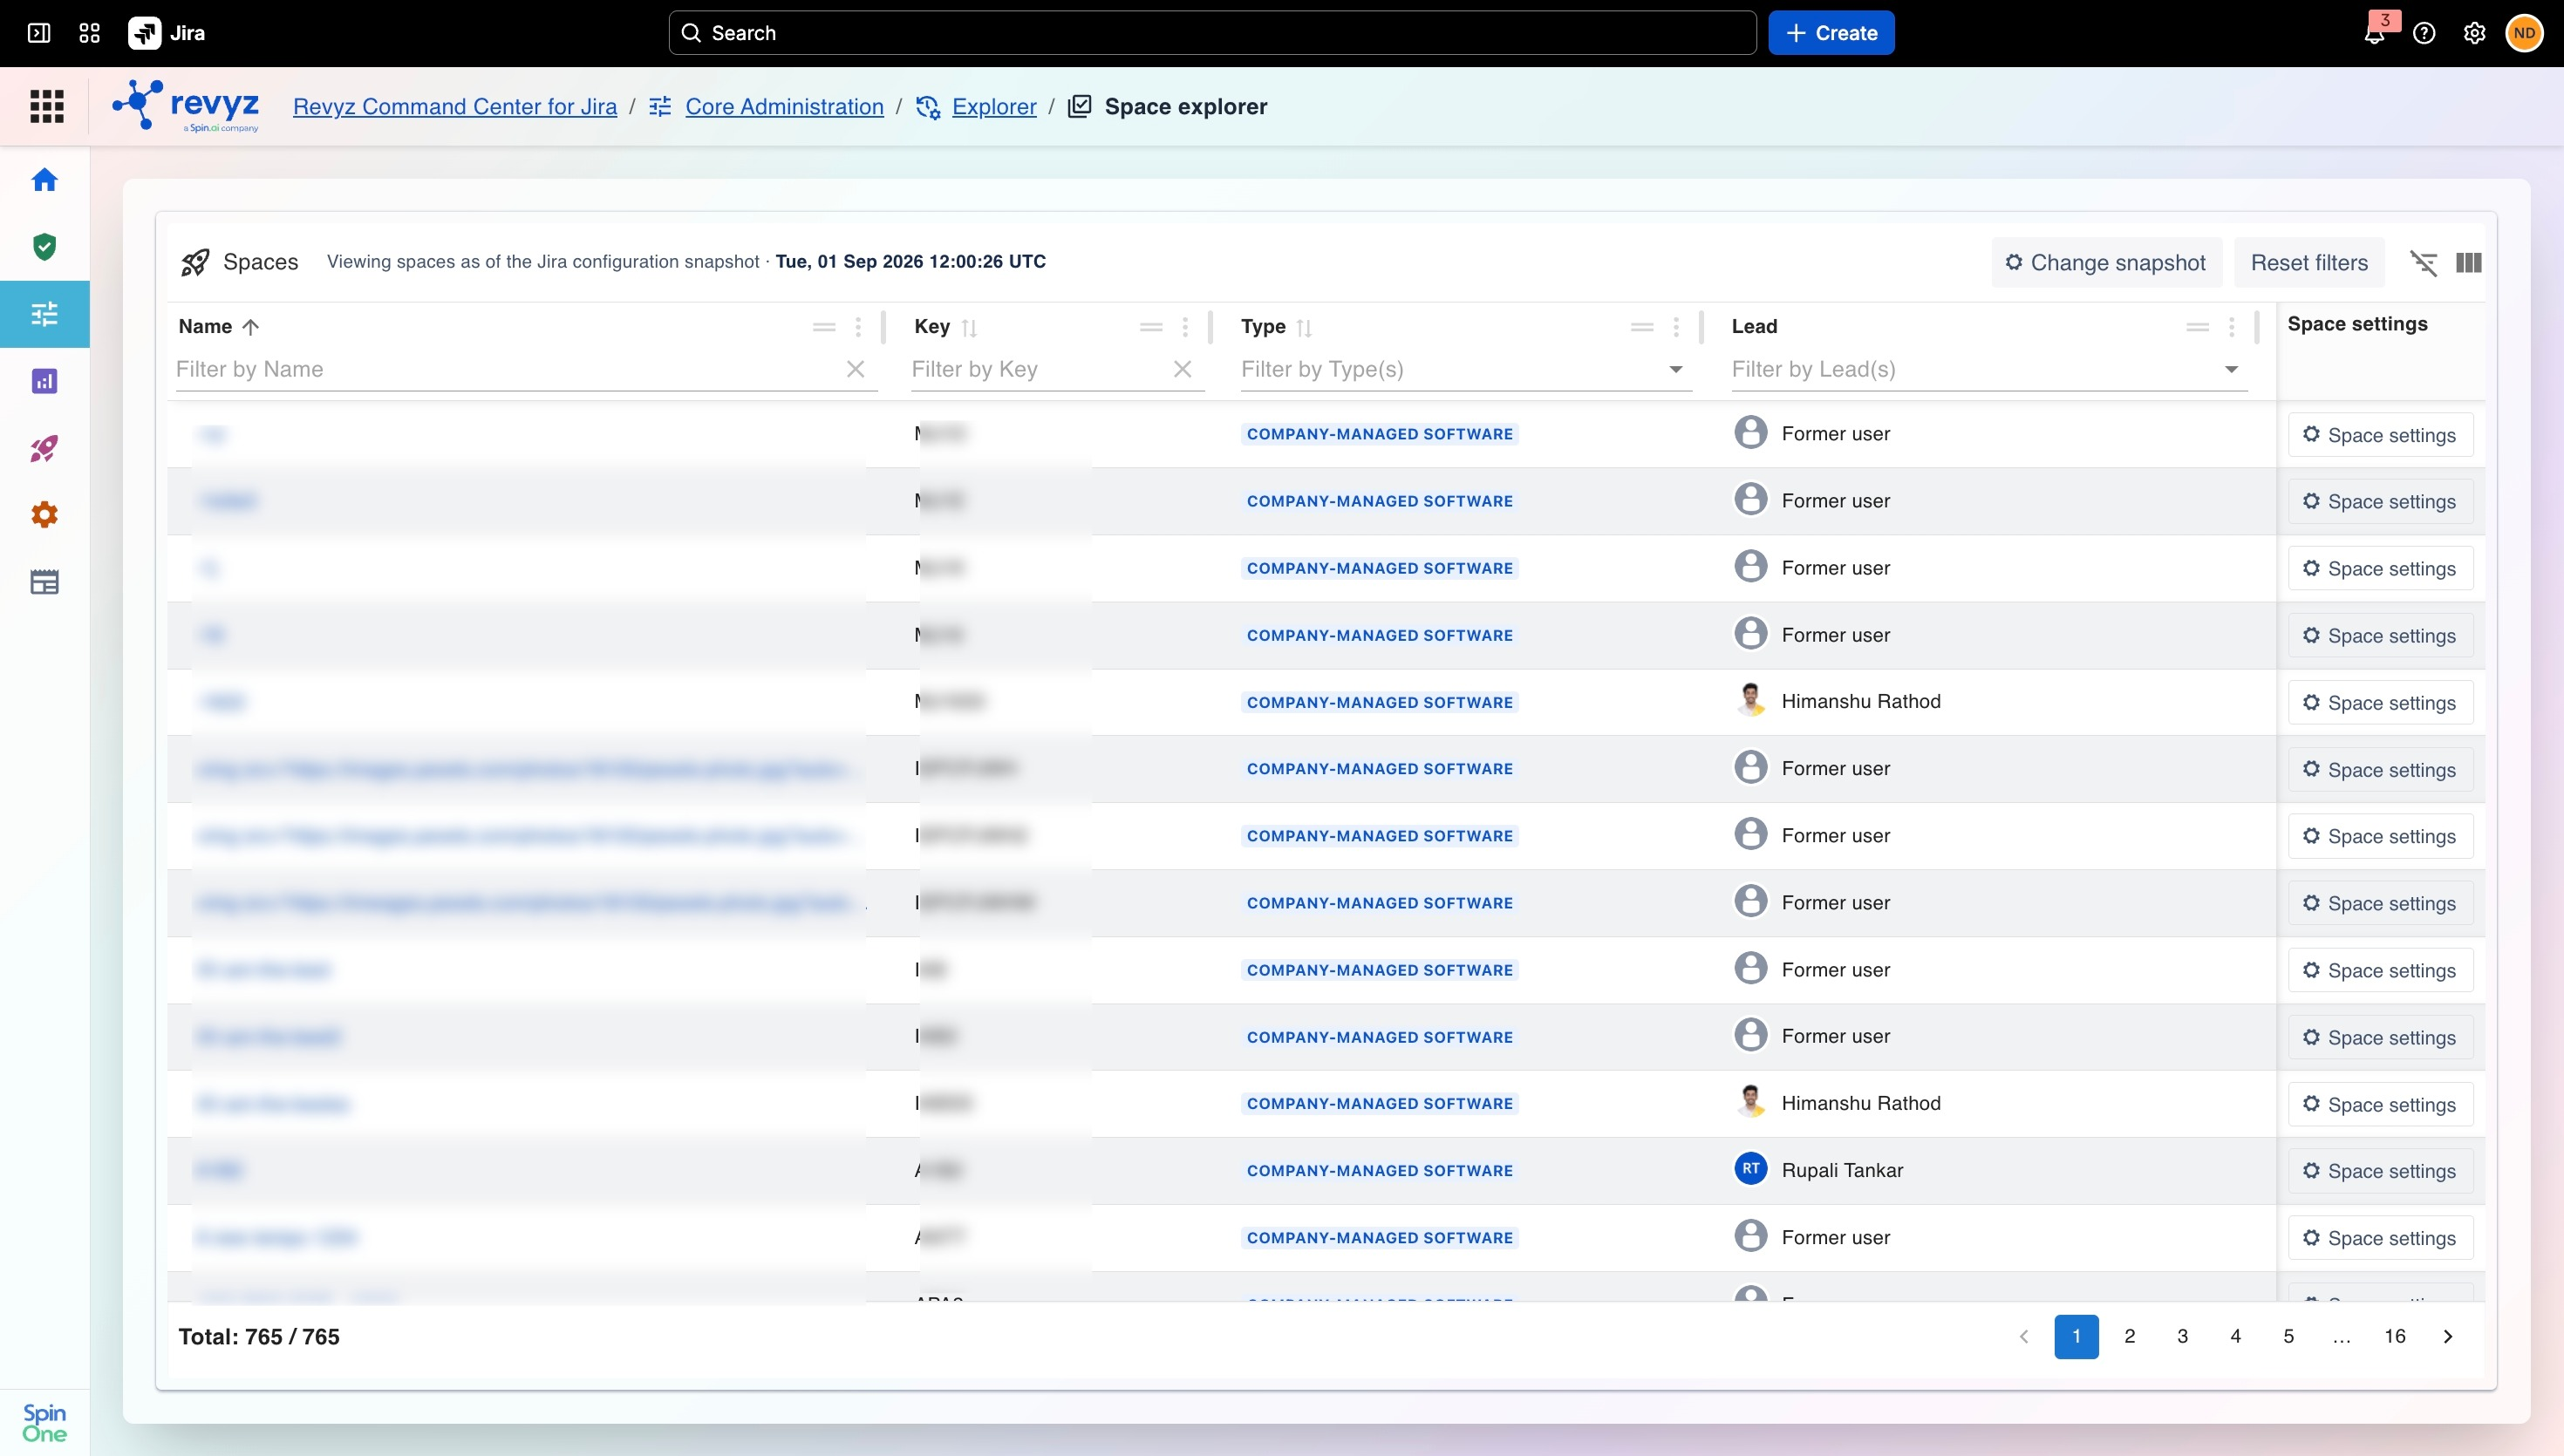Clear the Name filter with the X
This screenshot has width=2564, height=1456.
click(x=855, y=369)
